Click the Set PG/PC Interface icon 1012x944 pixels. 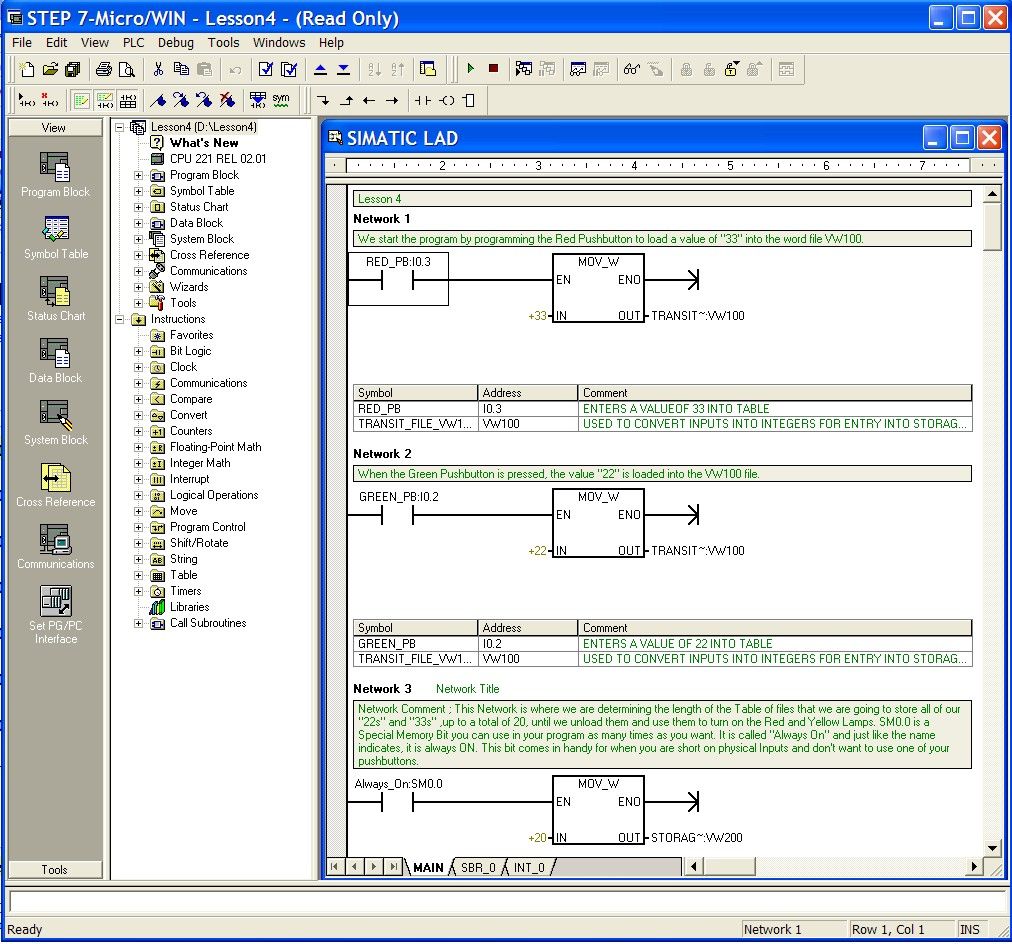56,612
